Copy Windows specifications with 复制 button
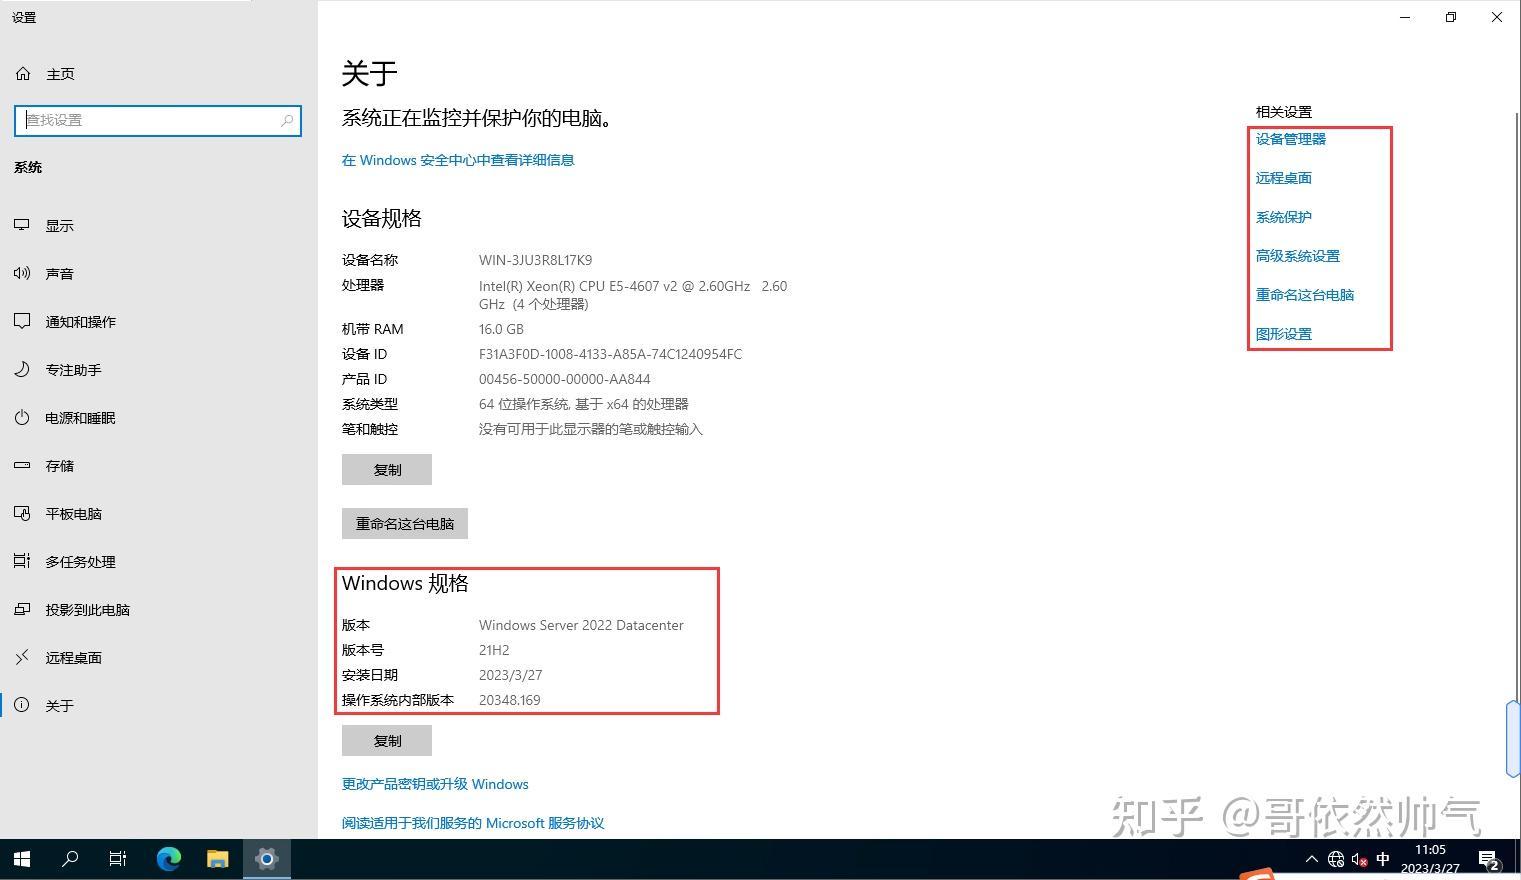Viewport: 1521px width, 880px height. click(x=387, y=741)
